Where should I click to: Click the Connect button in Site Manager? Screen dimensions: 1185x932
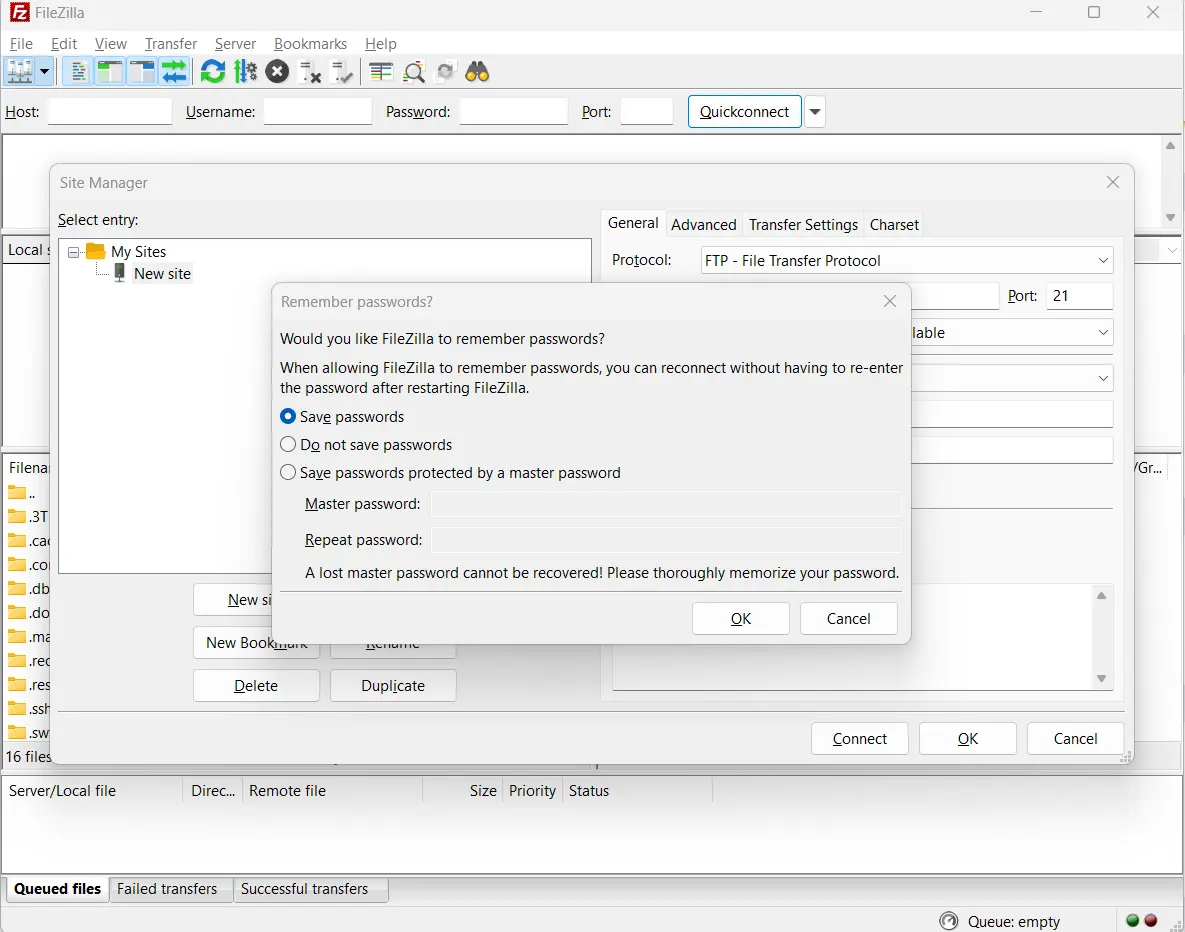click(859, 738)
